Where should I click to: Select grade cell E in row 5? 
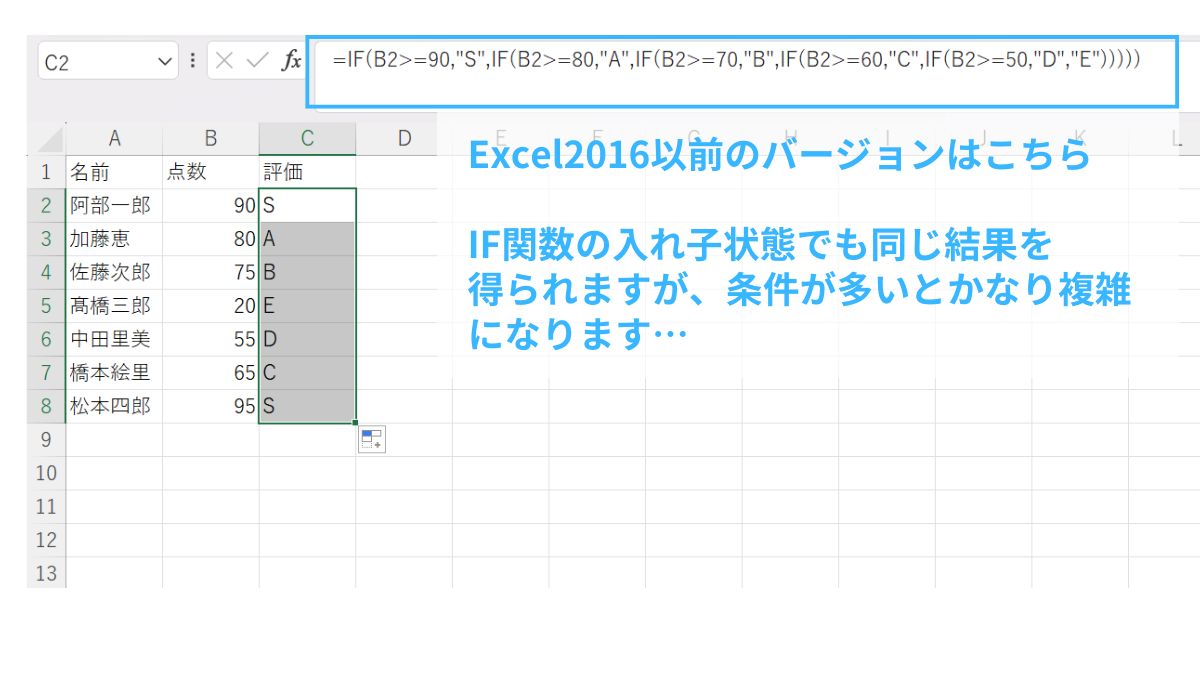pos(307,306)
